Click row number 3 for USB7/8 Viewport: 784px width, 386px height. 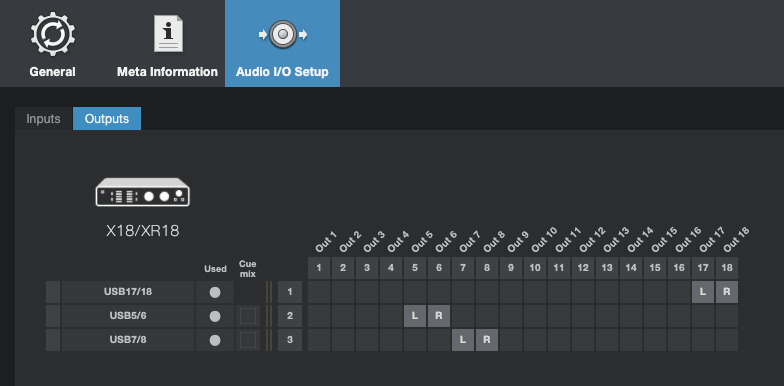pos(290,340)
